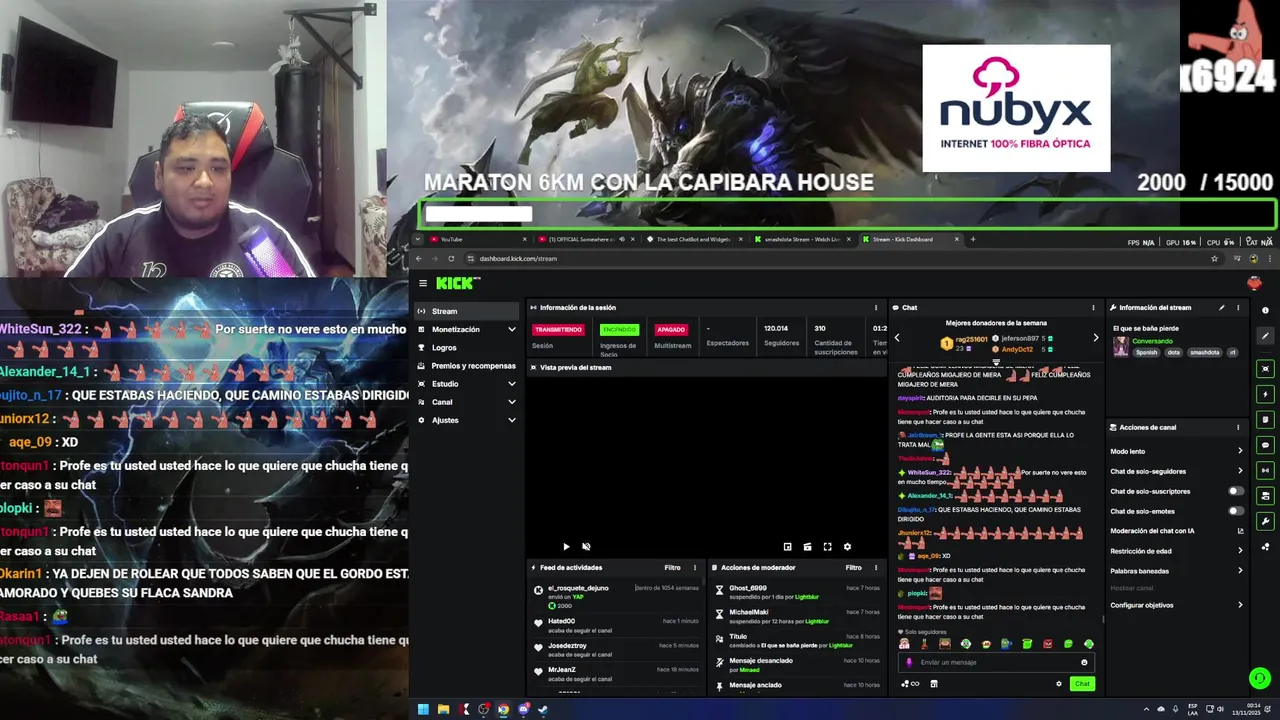Open the green support chat bubble
The image size is (1280, 720).
point(1259,679)
